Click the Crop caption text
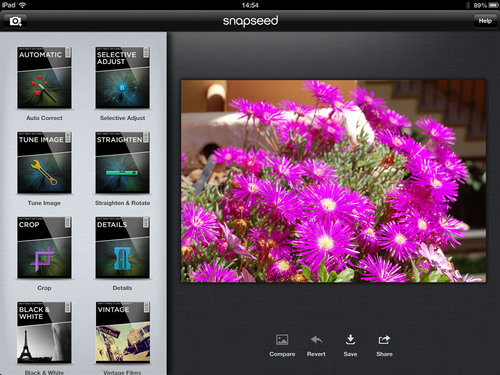 44,288
